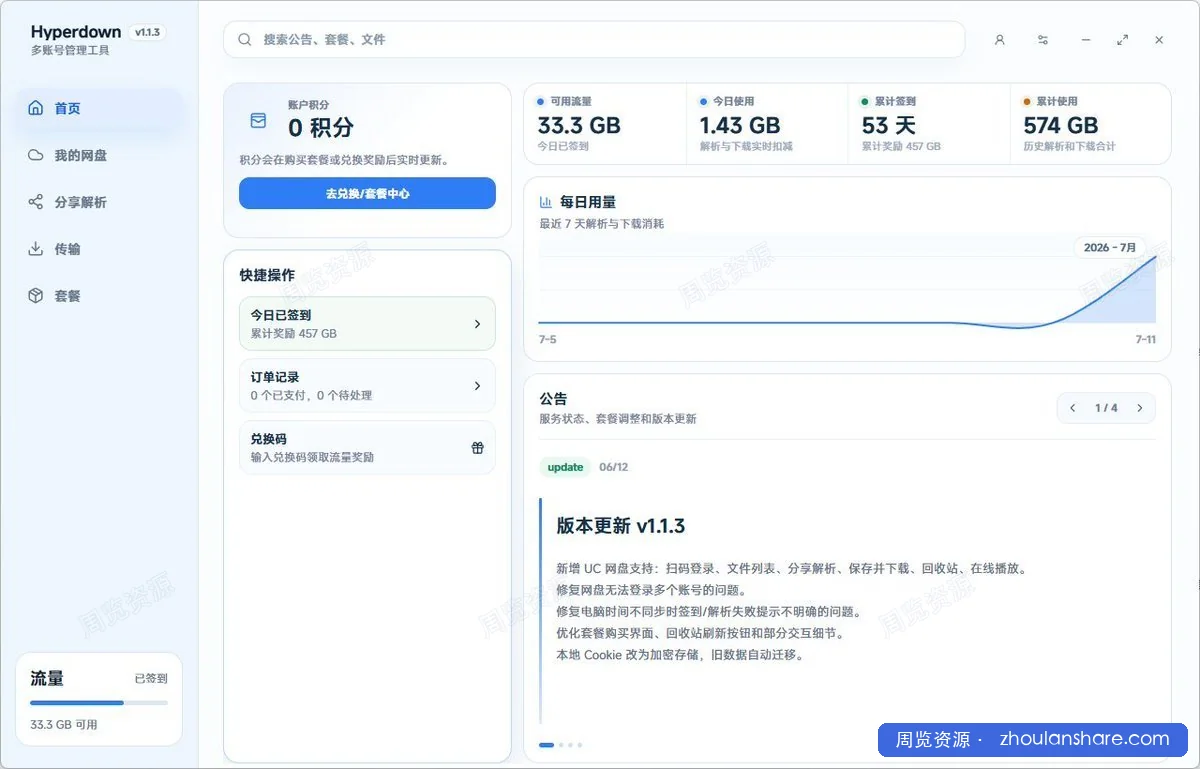Click the Hyperdown app title
Viewport: 1200px width, 769px height.
[76, 32]
